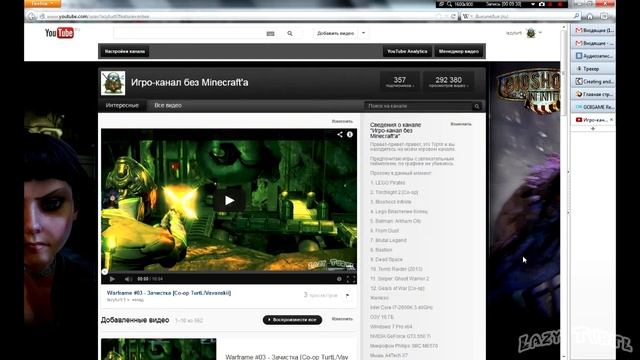
Task: Close the Игро-кан... YouTube side tab
Action: coord(611,120)
